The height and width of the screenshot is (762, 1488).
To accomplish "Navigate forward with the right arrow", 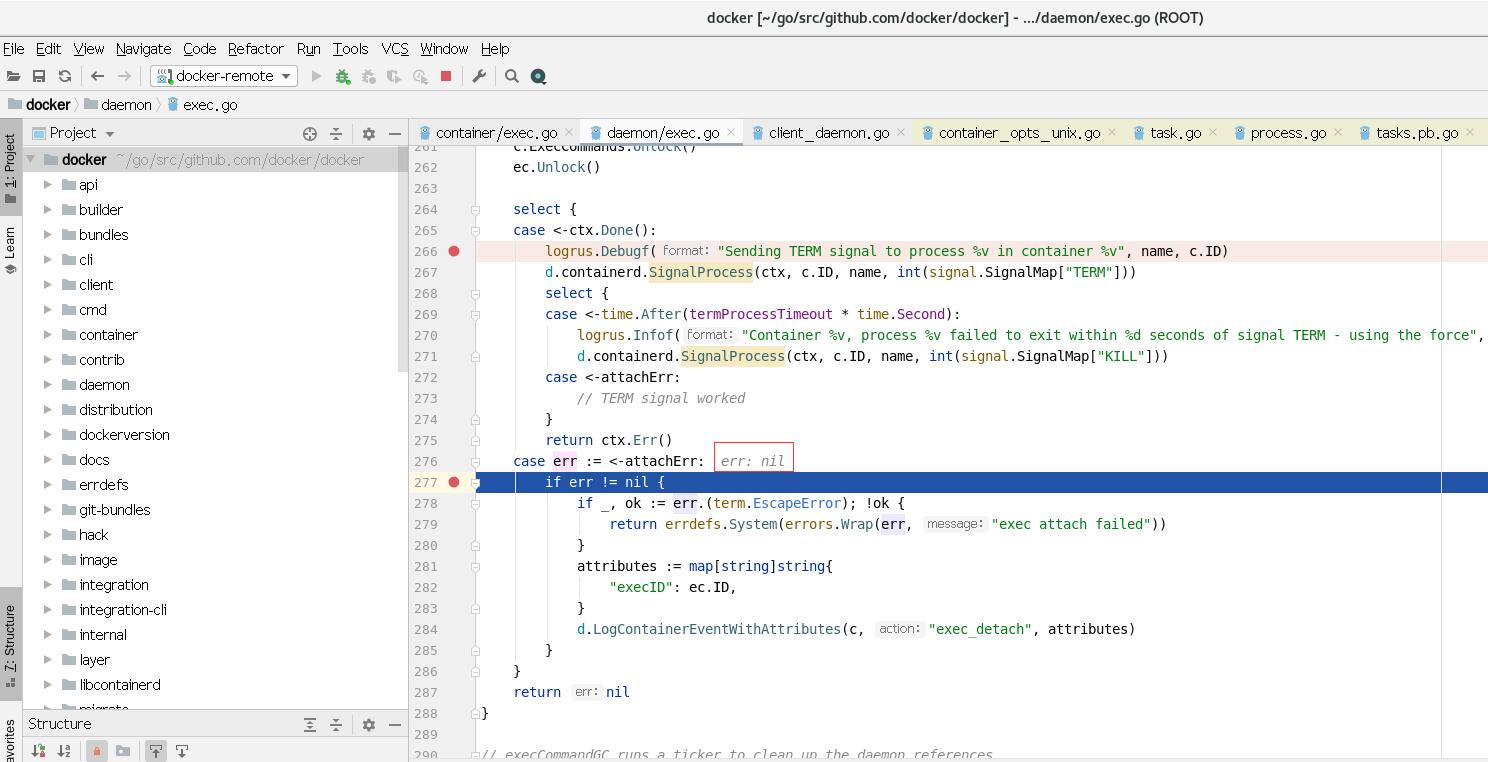I will (124, 76).
